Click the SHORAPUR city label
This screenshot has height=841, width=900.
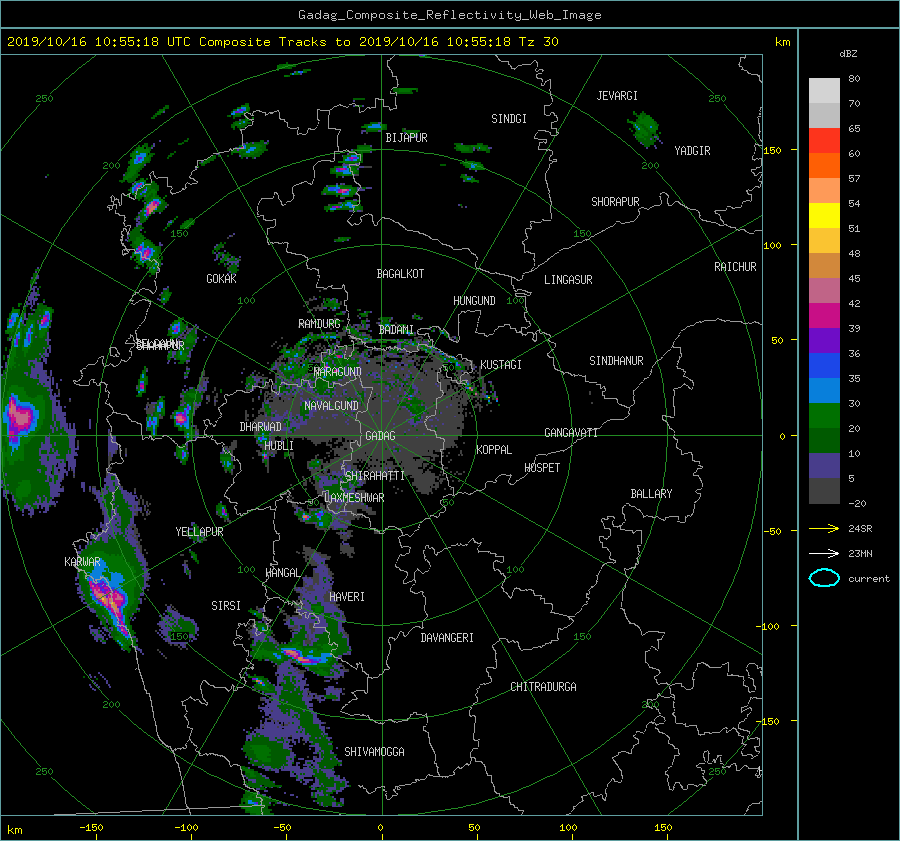click(x=615, y=202)
